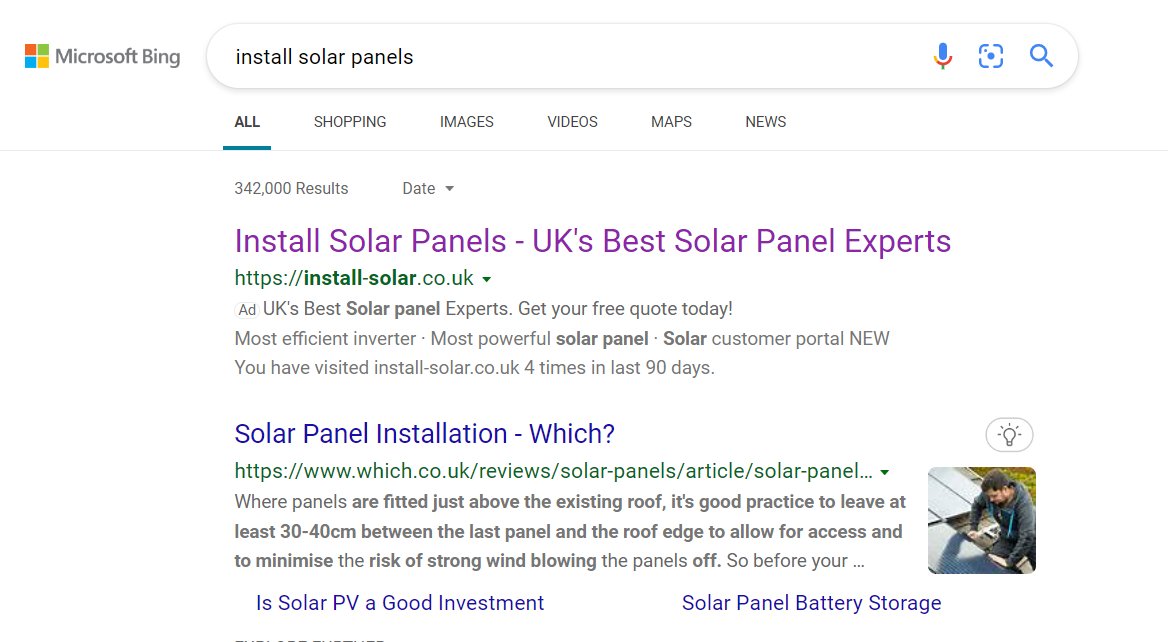This screenshot has height=642, width=1168.
Task: Click 'UK's Best Solar panel Experts. Get your free quote' text
Action: (x=498, y=309)
